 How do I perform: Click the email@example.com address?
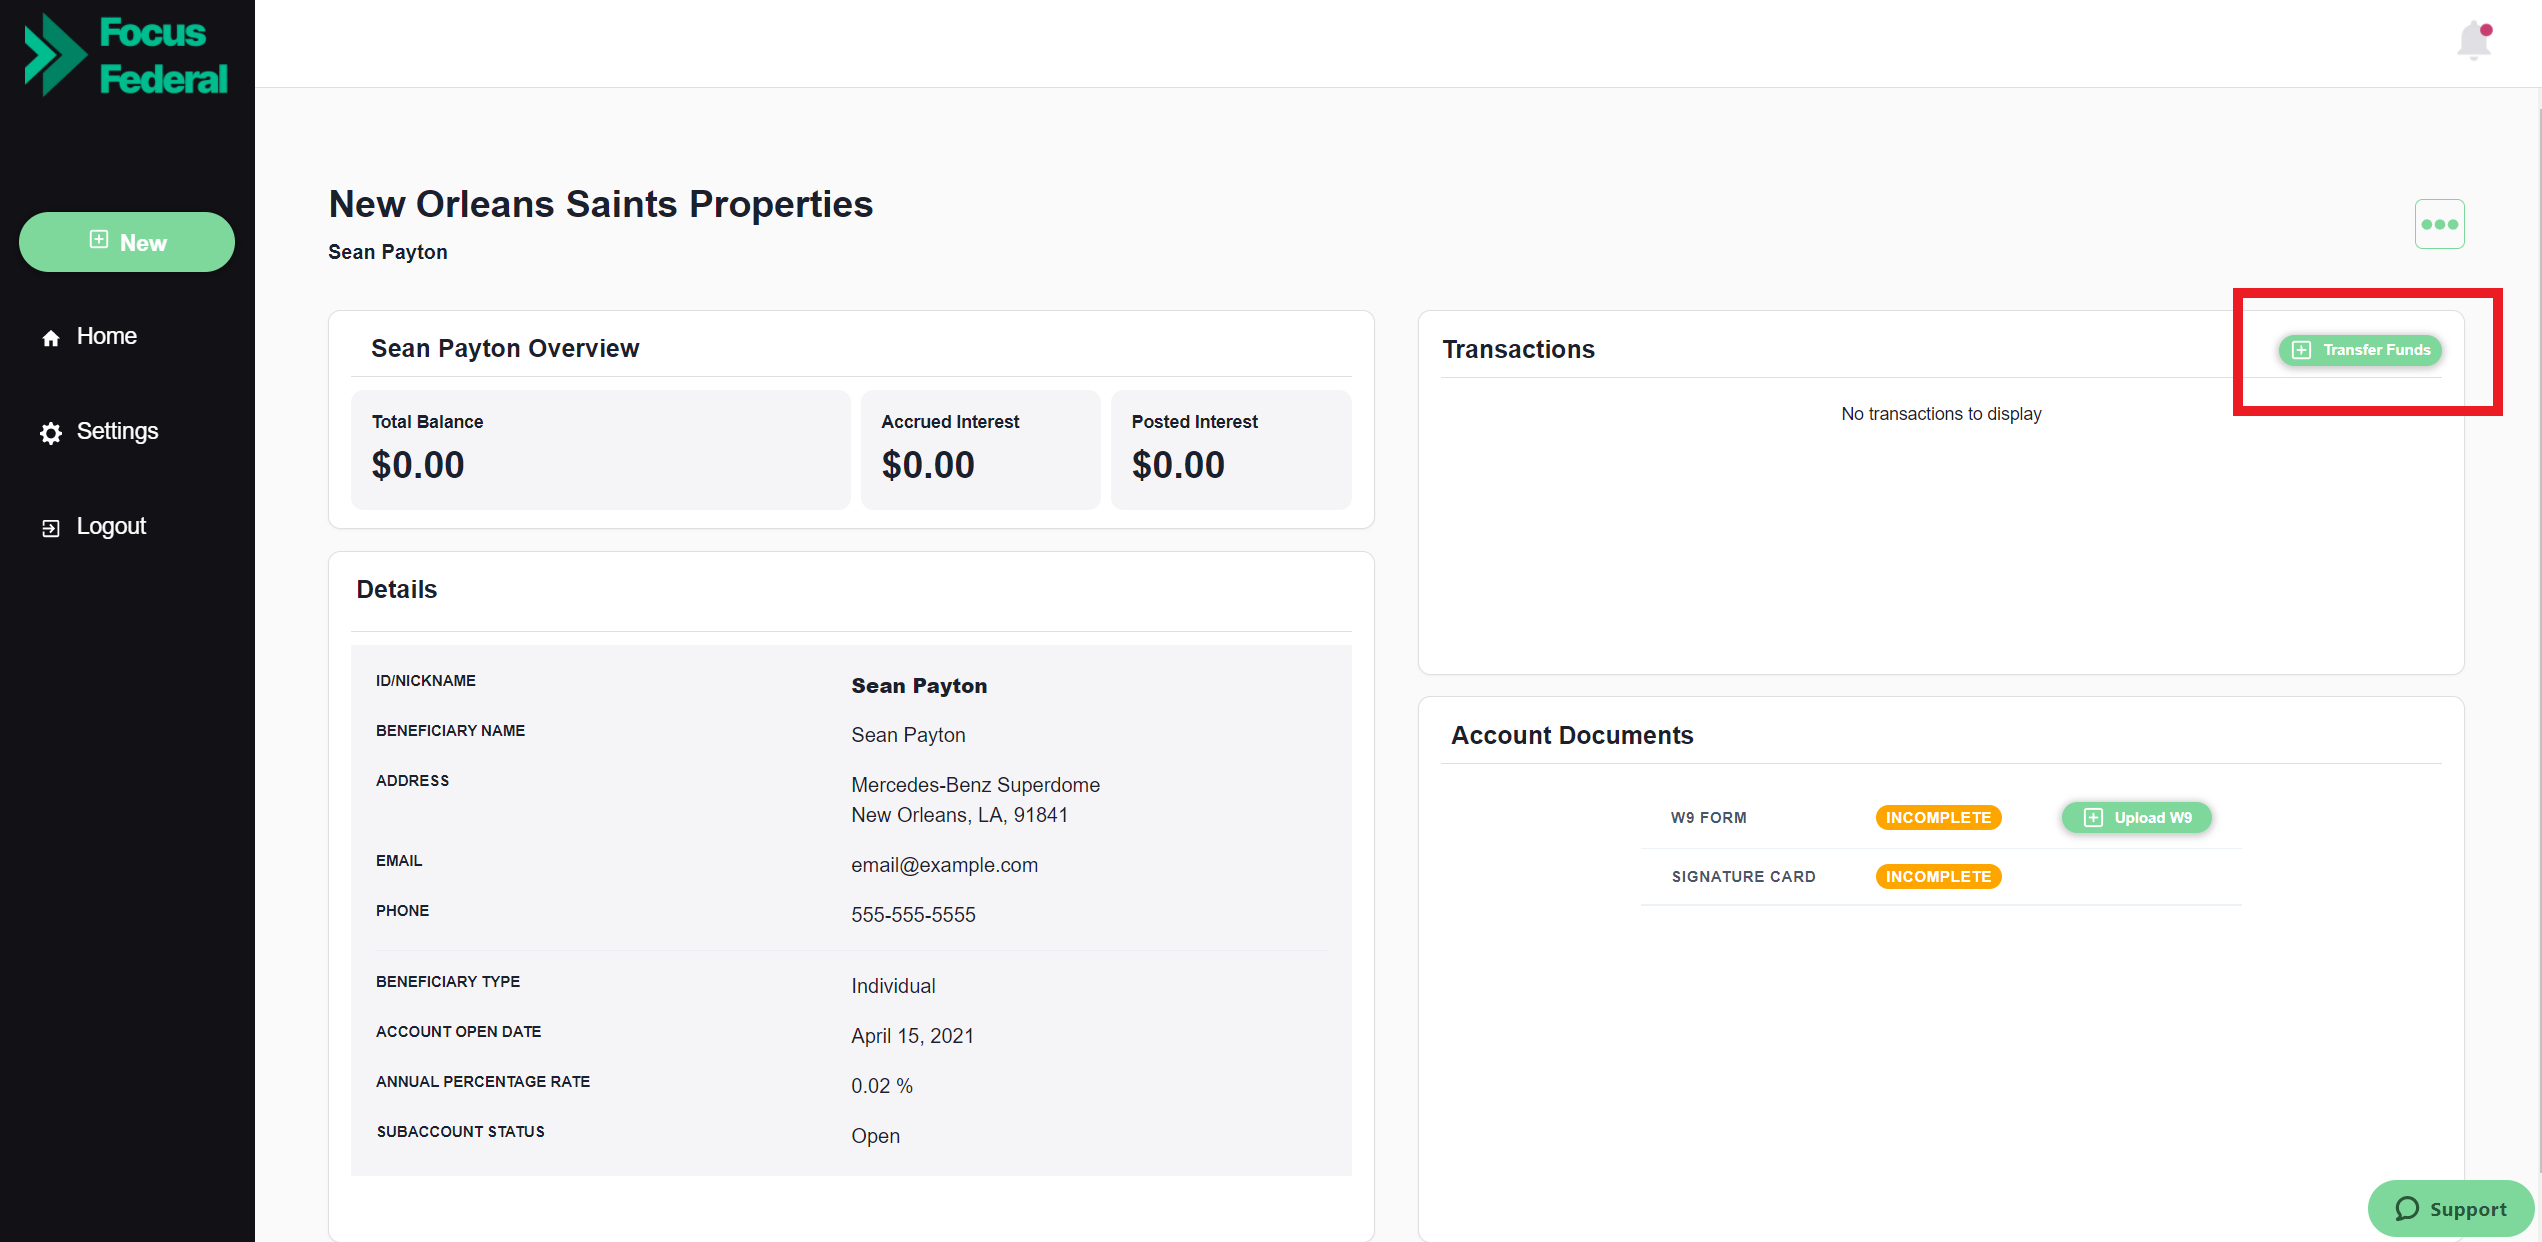point(944,865)
